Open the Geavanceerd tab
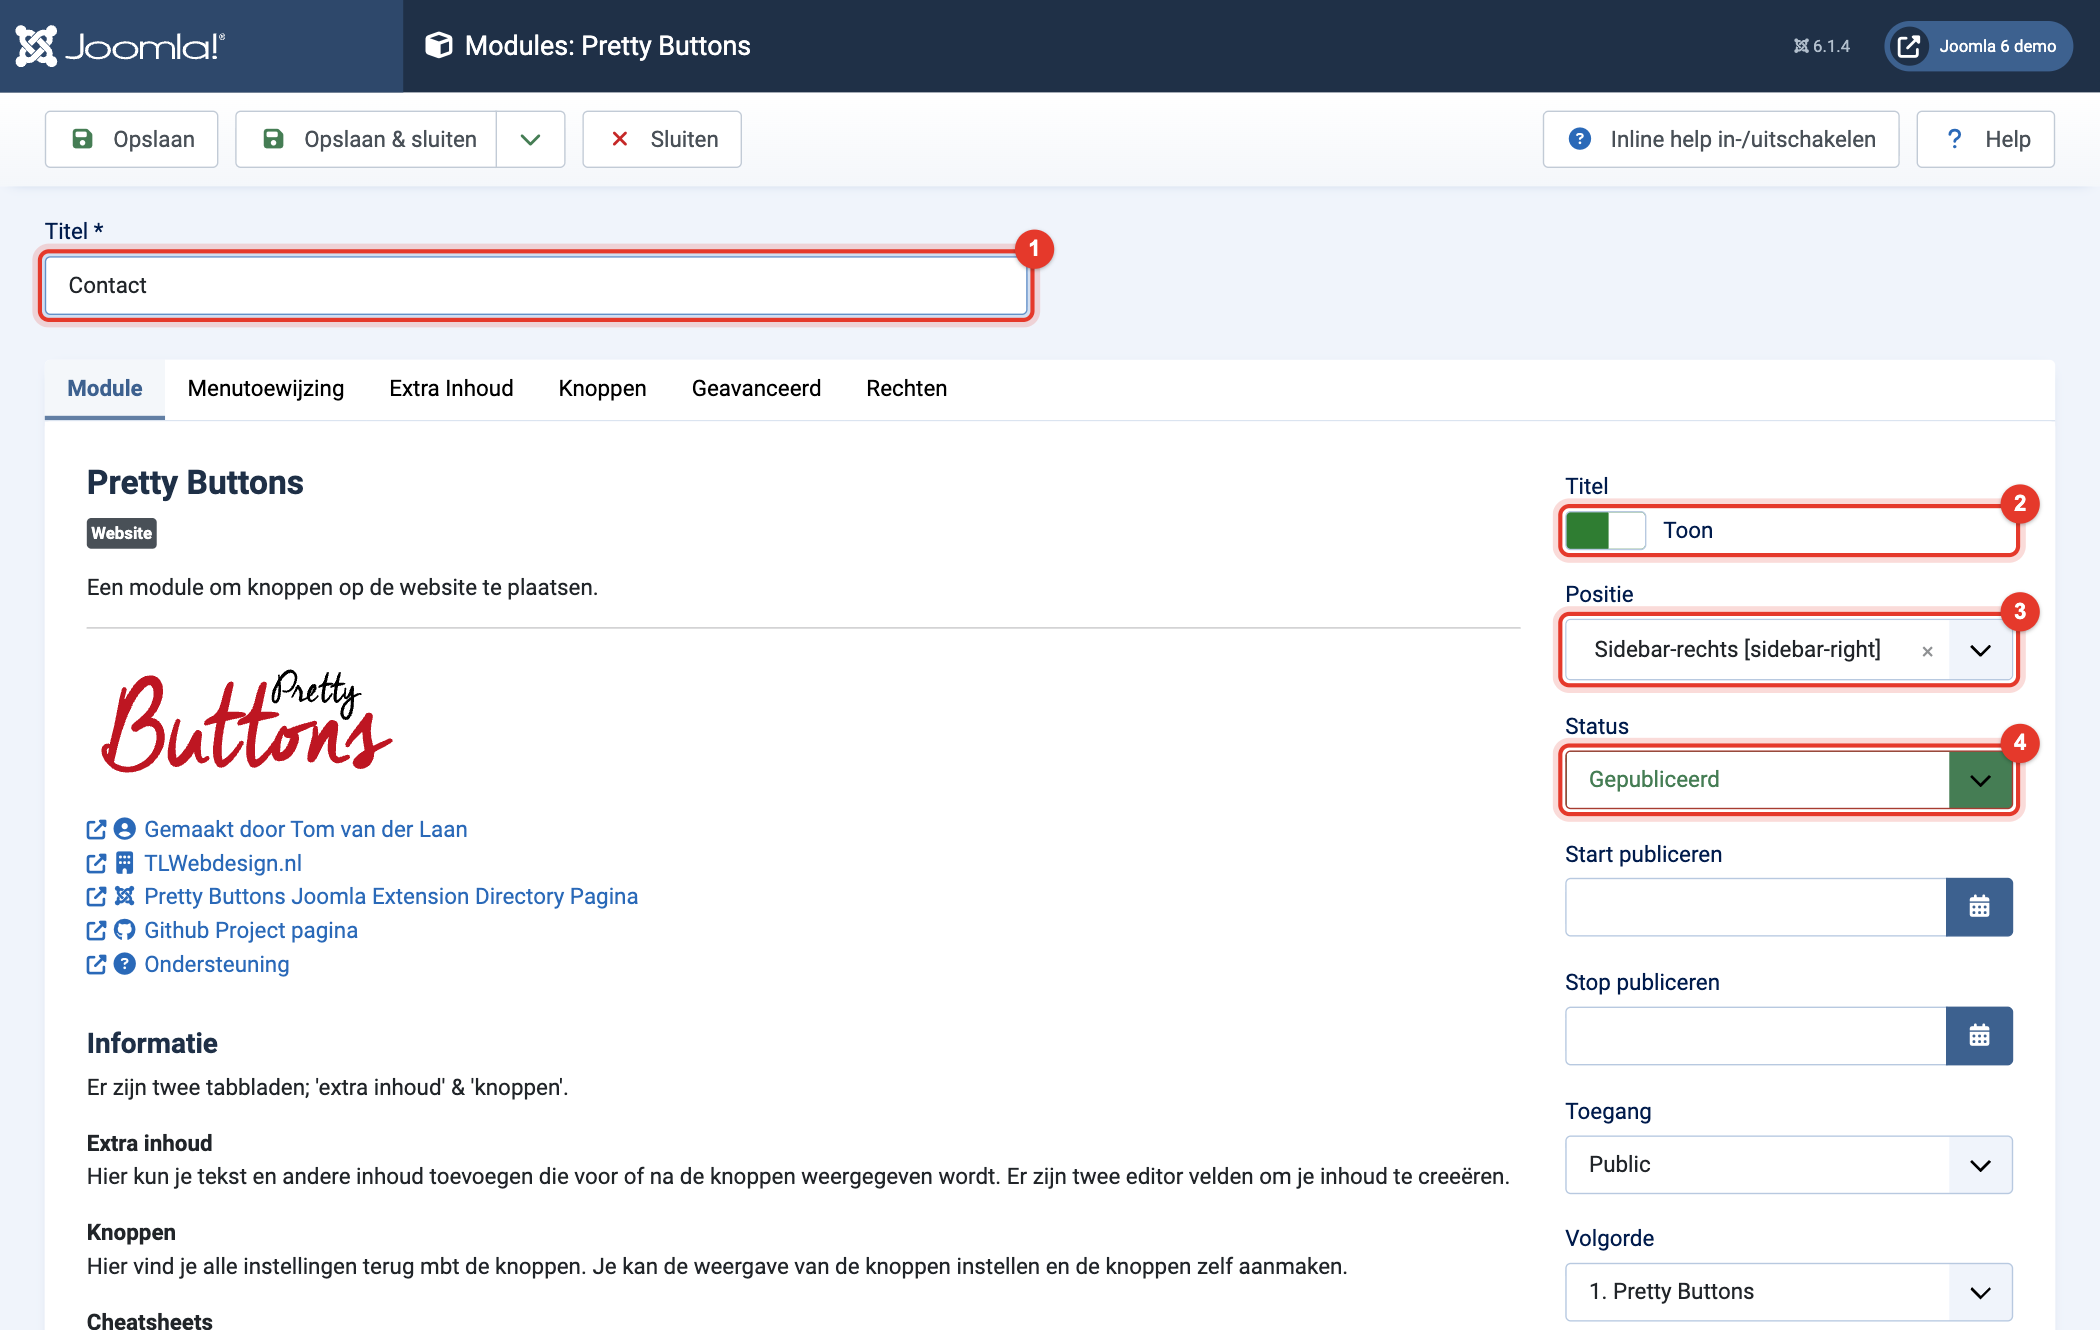The width and height of the screenshot is (2100, 1330). tap(756, 389)
